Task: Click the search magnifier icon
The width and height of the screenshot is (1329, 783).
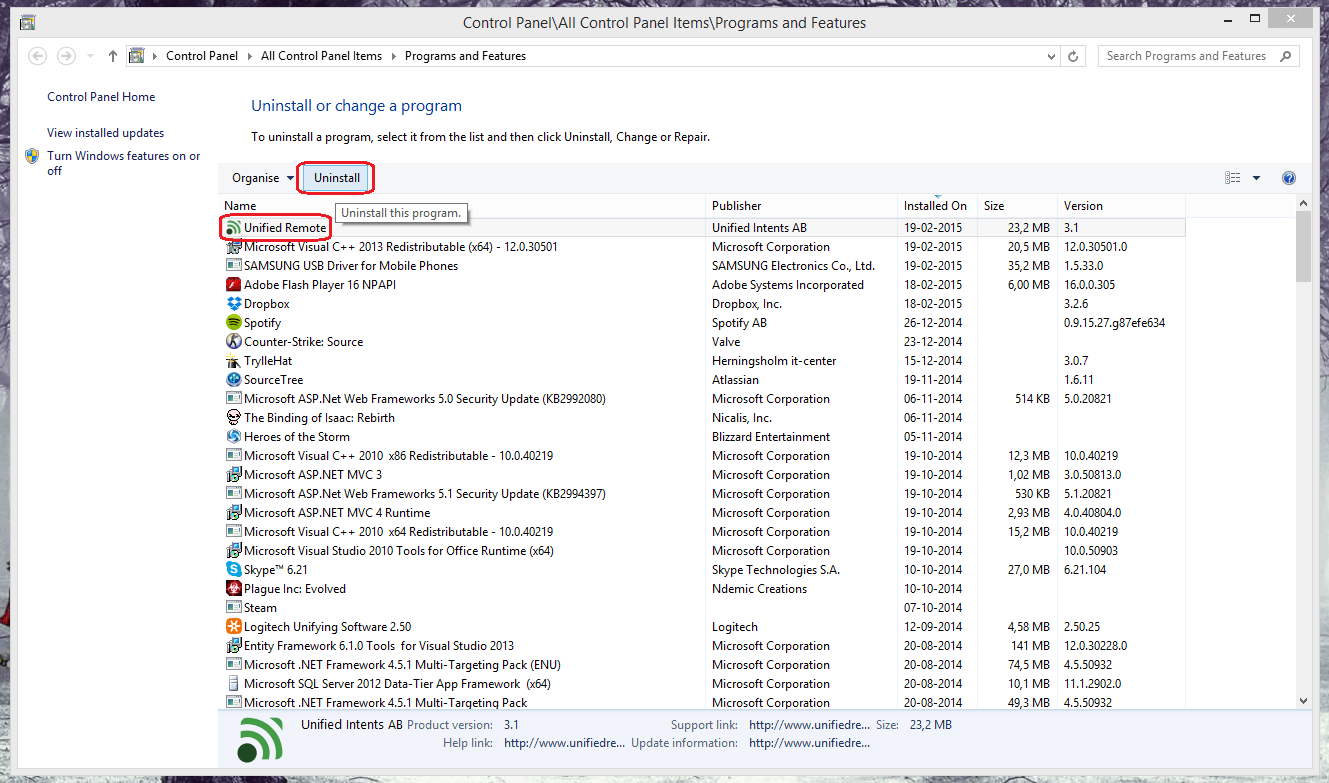Action: (1286, 56)
